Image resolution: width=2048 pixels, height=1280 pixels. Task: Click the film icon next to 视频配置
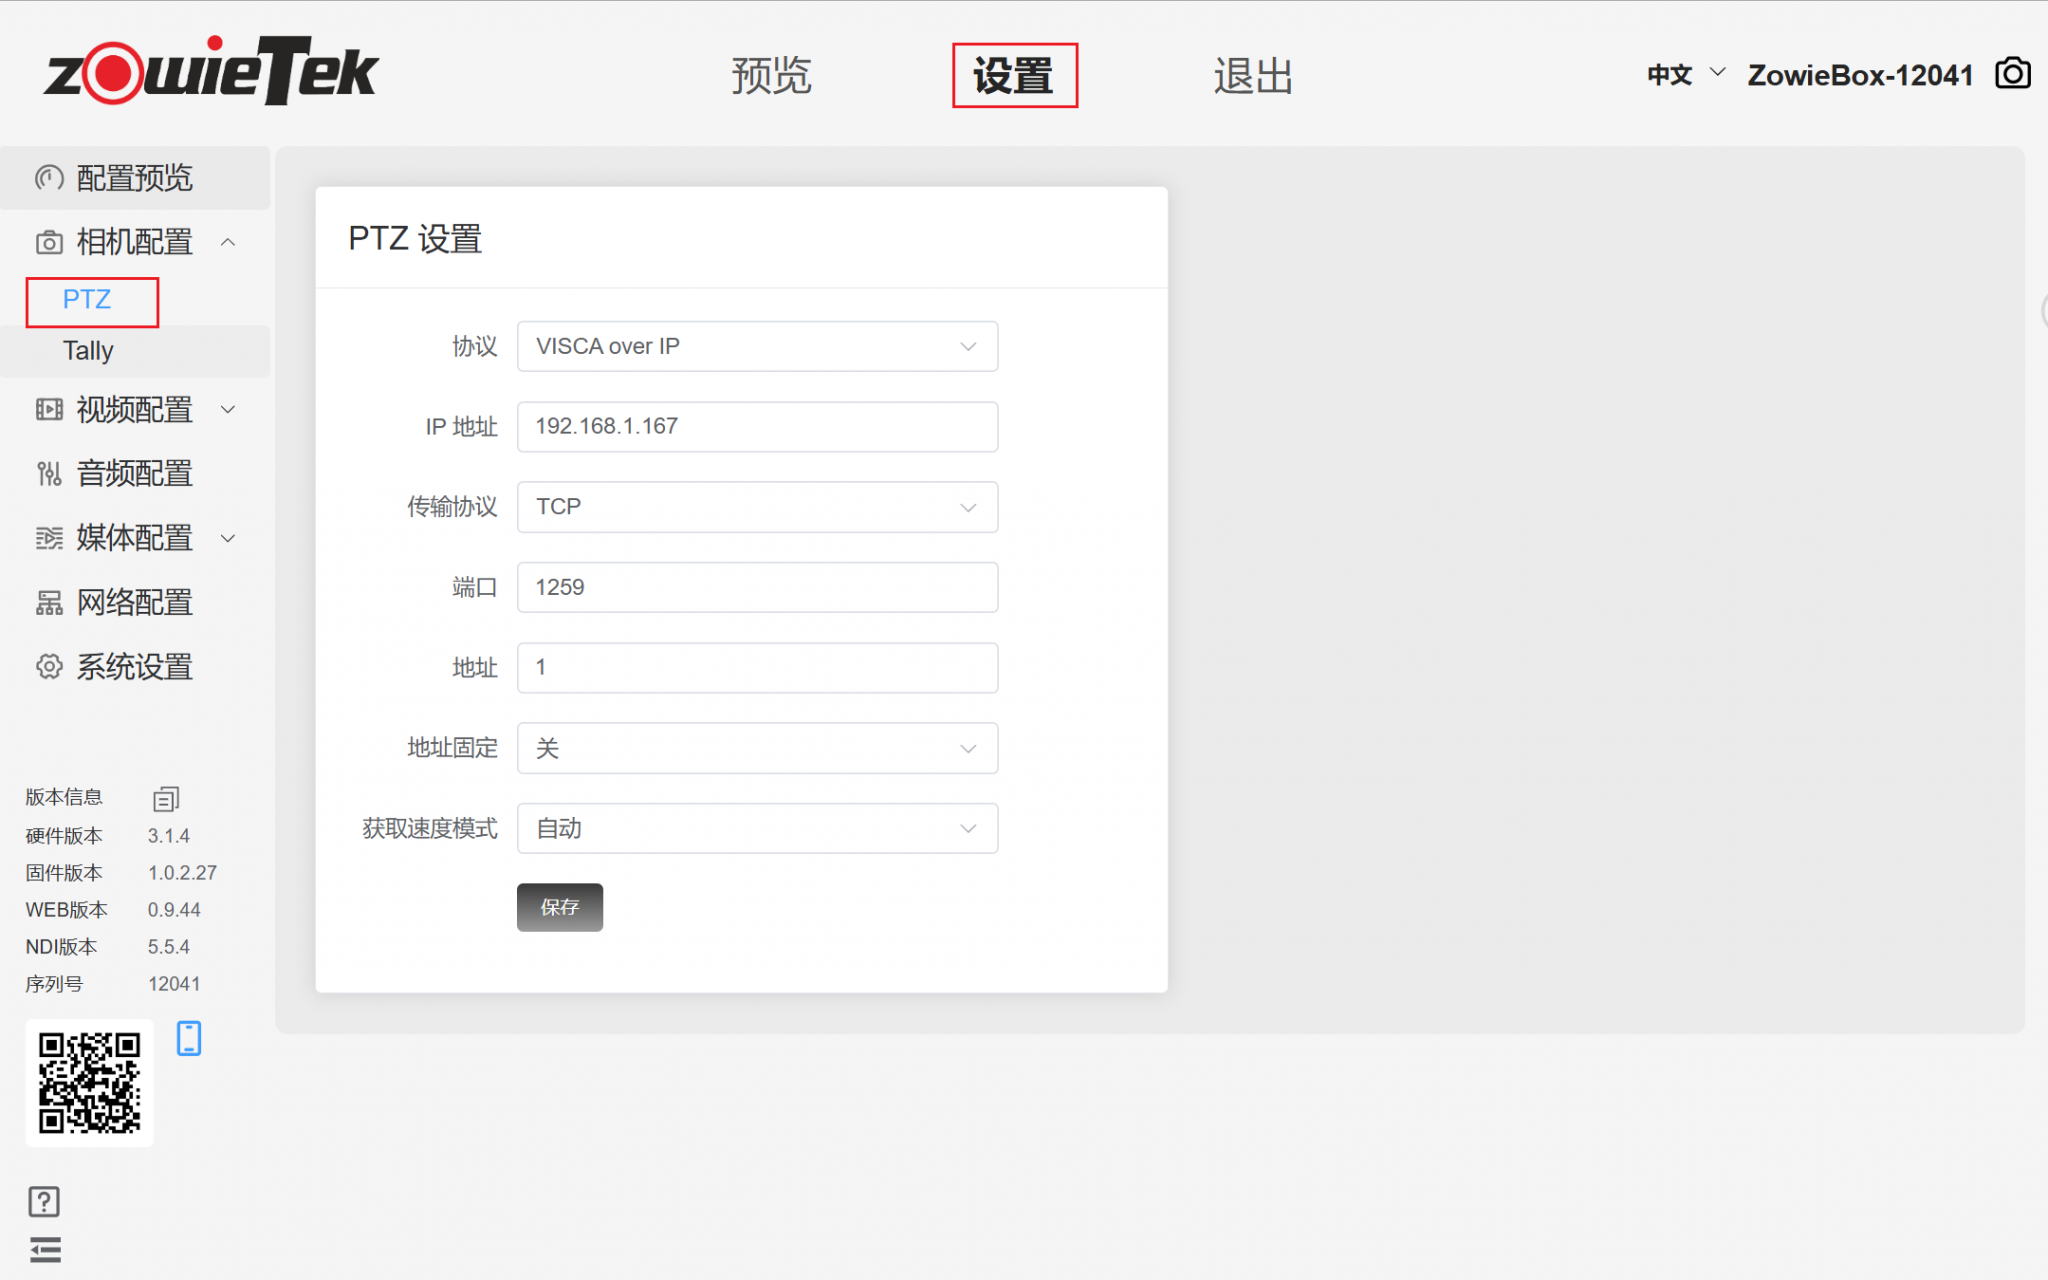[49, 409]
